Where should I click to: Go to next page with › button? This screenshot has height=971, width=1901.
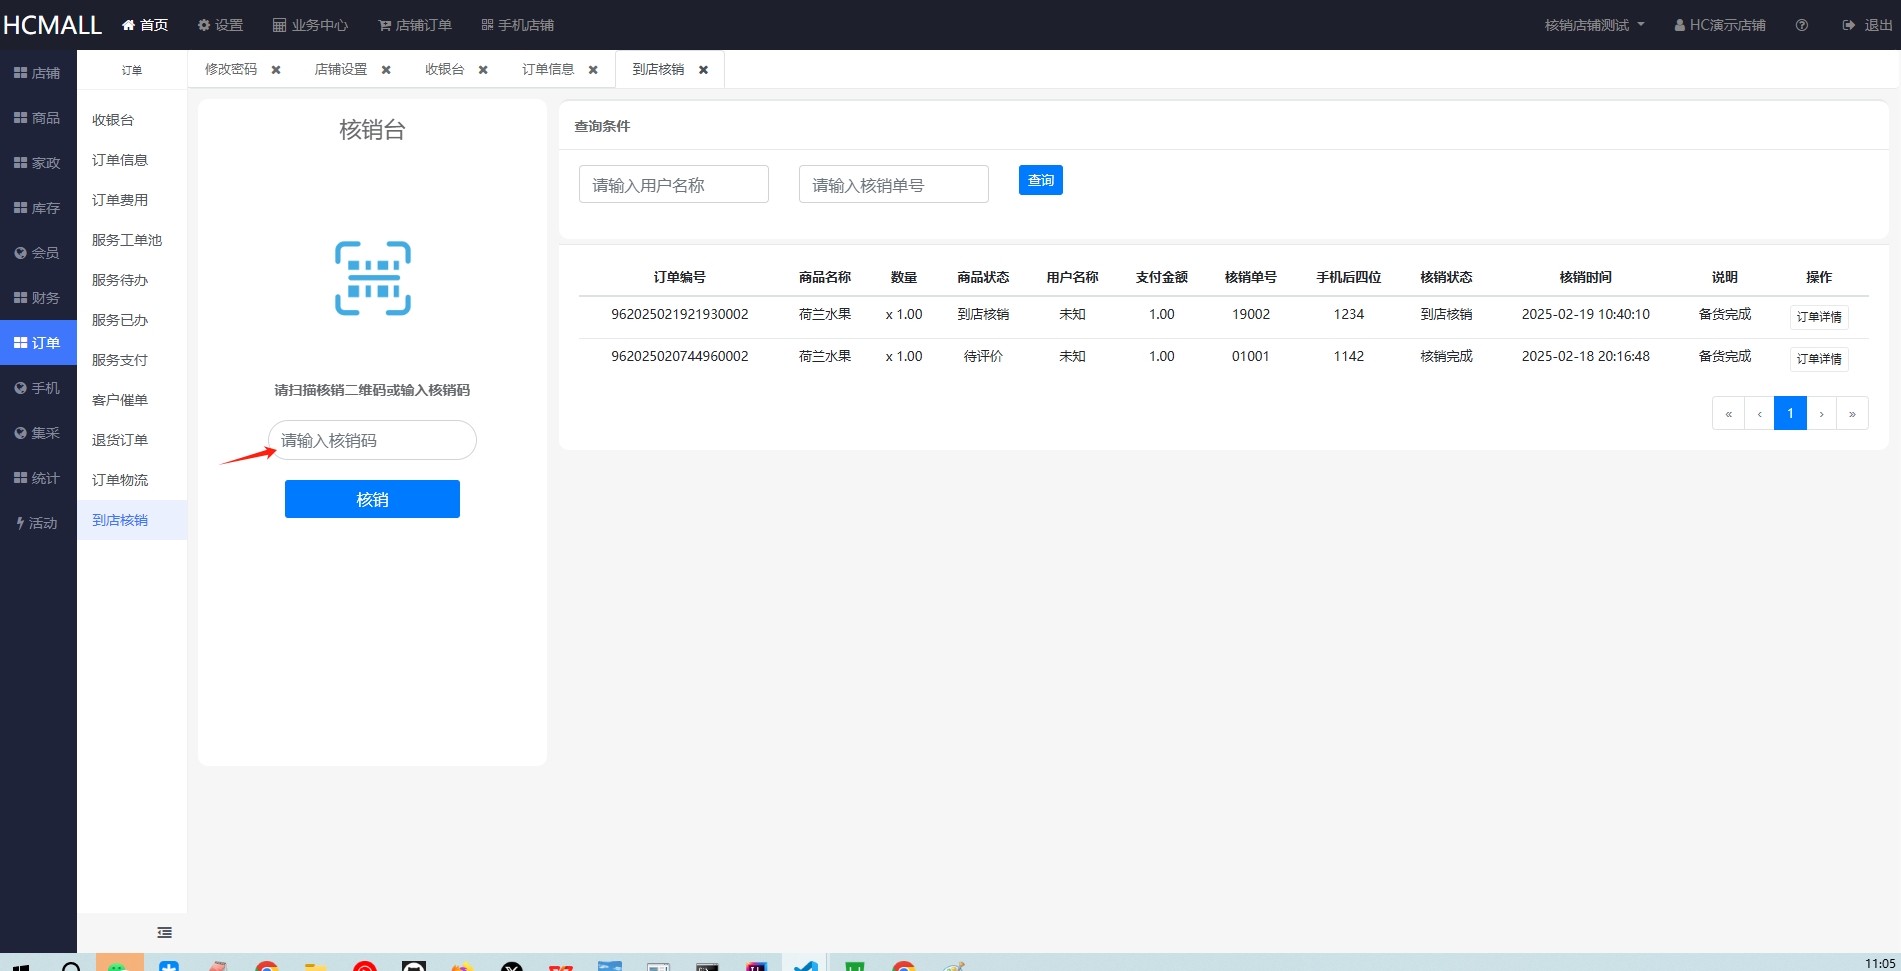1821,413
